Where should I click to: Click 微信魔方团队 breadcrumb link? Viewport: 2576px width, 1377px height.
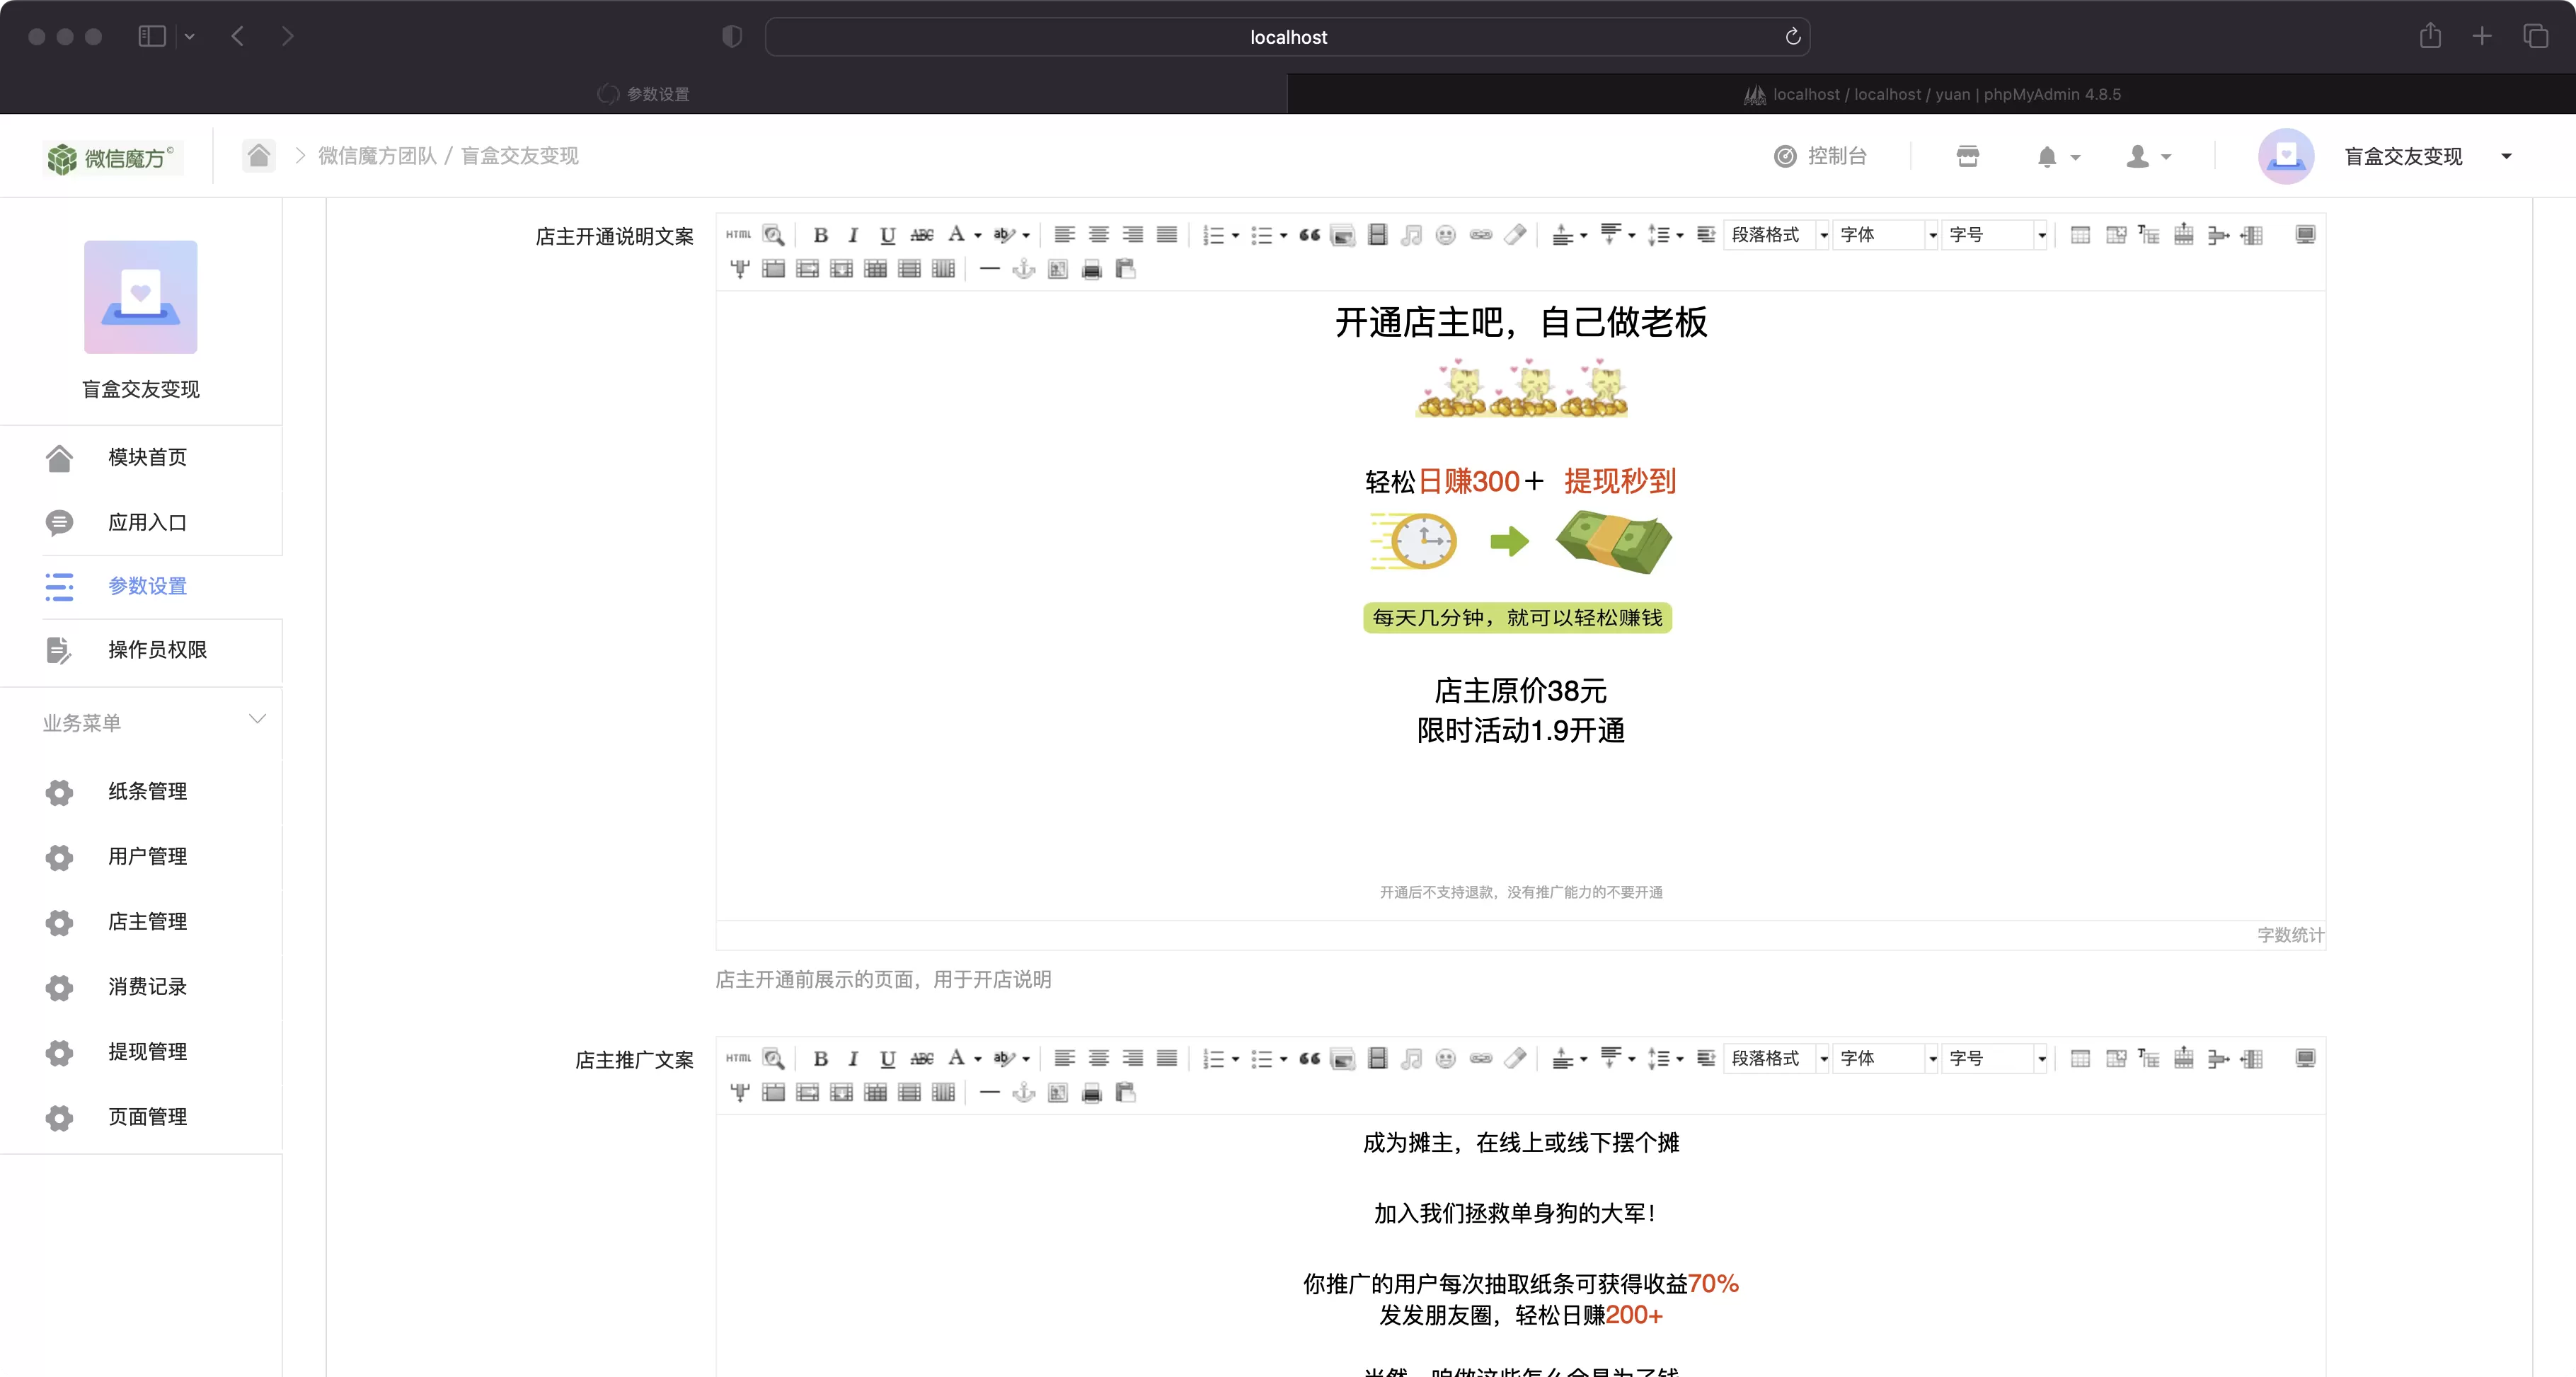coord(377,156)
